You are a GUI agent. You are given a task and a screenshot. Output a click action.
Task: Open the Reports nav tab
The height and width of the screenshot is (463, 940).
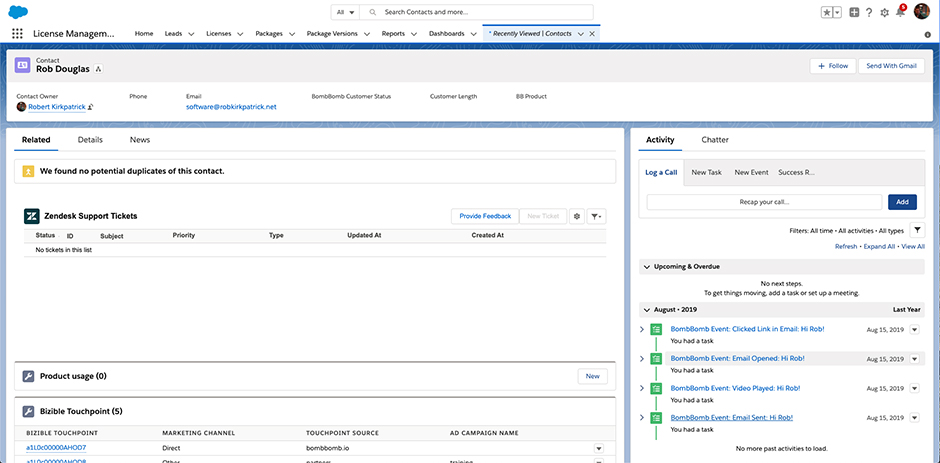[393, 34]
